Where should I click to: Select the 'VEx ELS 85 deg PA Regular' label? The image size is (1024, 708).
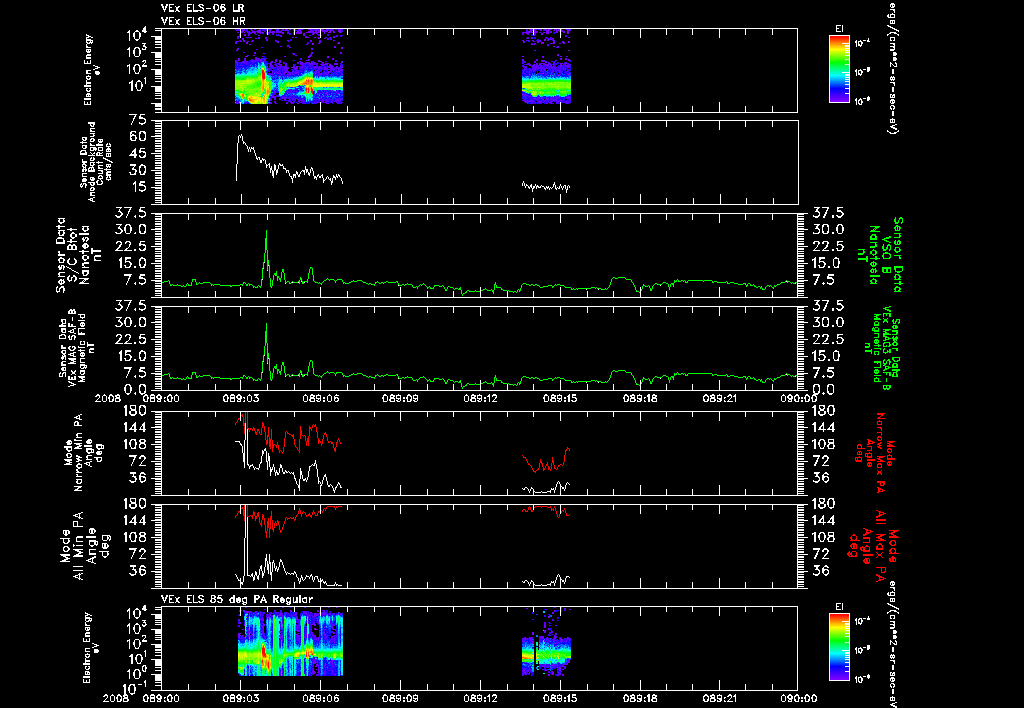[x=237, y=599]
